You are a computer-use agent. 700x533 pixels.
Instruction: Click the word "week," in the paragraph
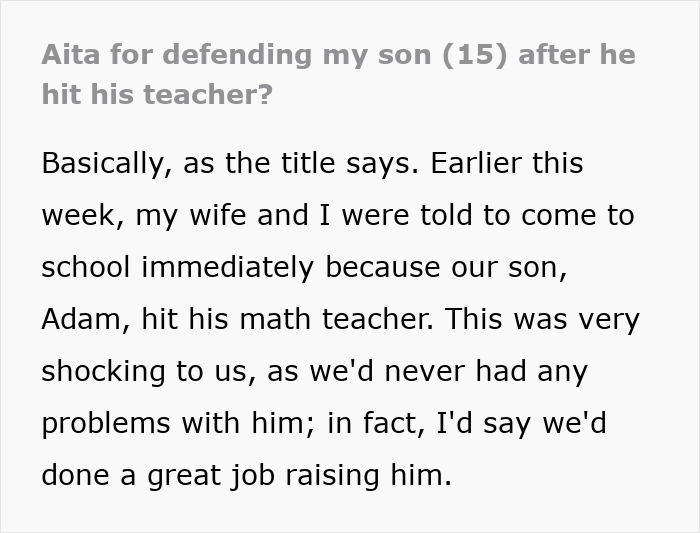click(x=83, y=216)
